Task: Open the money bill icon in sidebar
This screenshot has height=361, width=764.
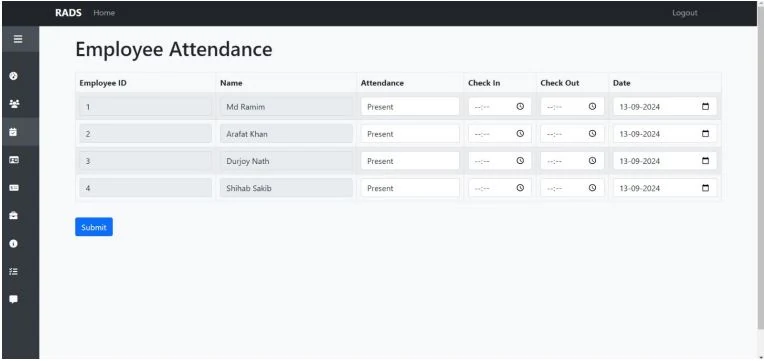Action: pyautogui.click(x=14, y=187)
